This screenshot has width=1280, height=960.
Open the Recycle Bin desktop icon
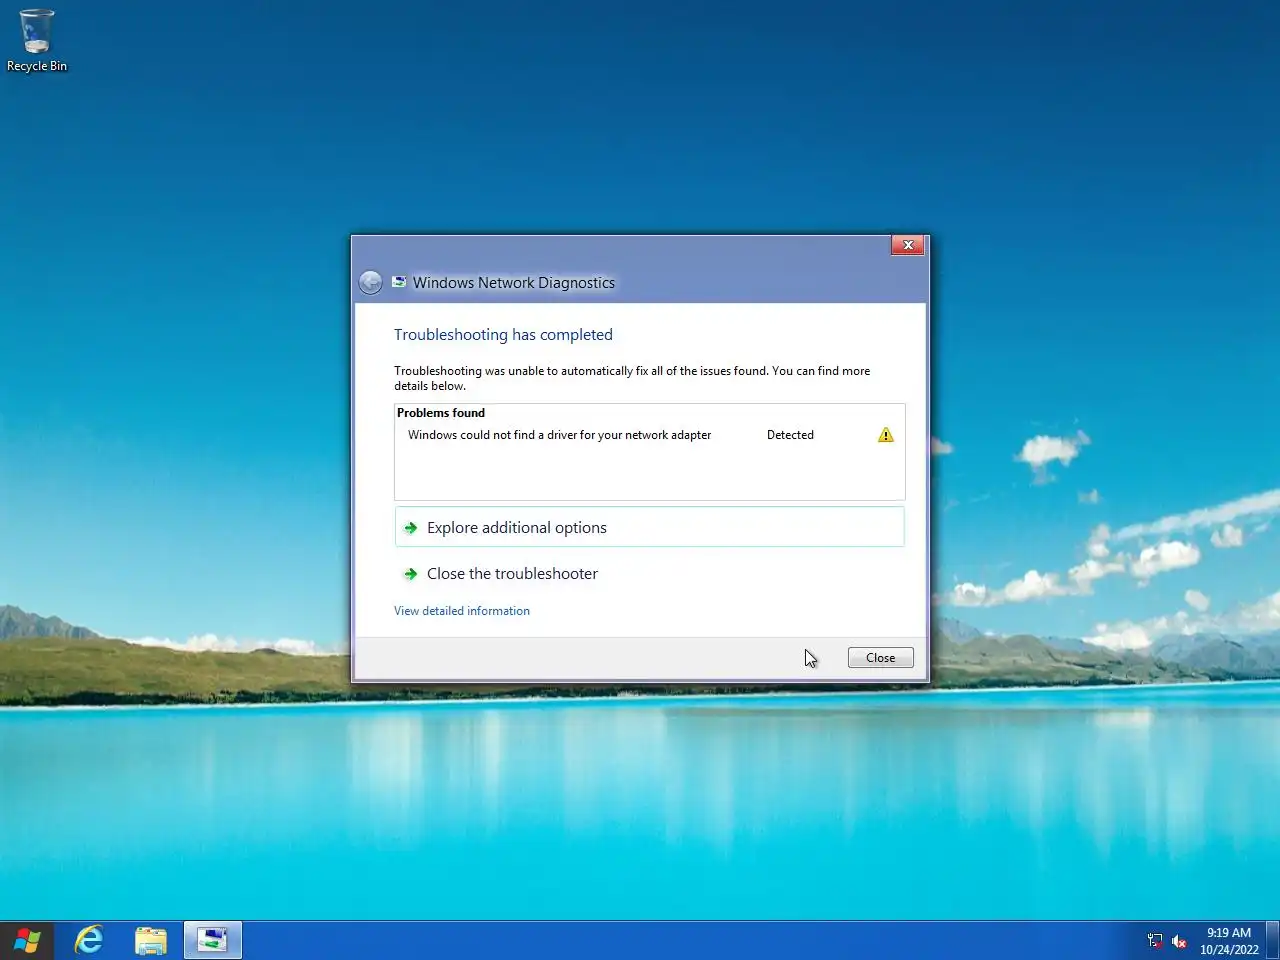pyautogui.click(x=37, y=41)
